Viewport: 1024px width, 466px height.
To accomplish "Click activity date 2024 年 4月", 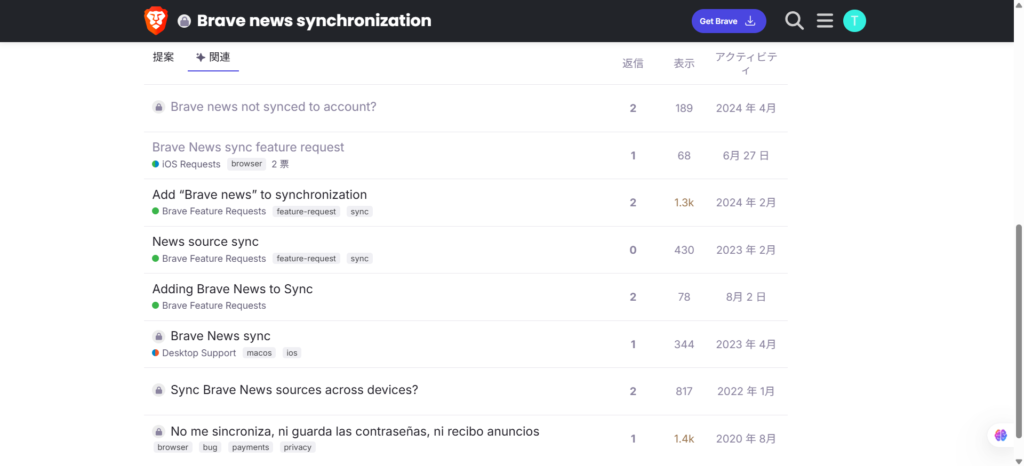I will 746,108.
